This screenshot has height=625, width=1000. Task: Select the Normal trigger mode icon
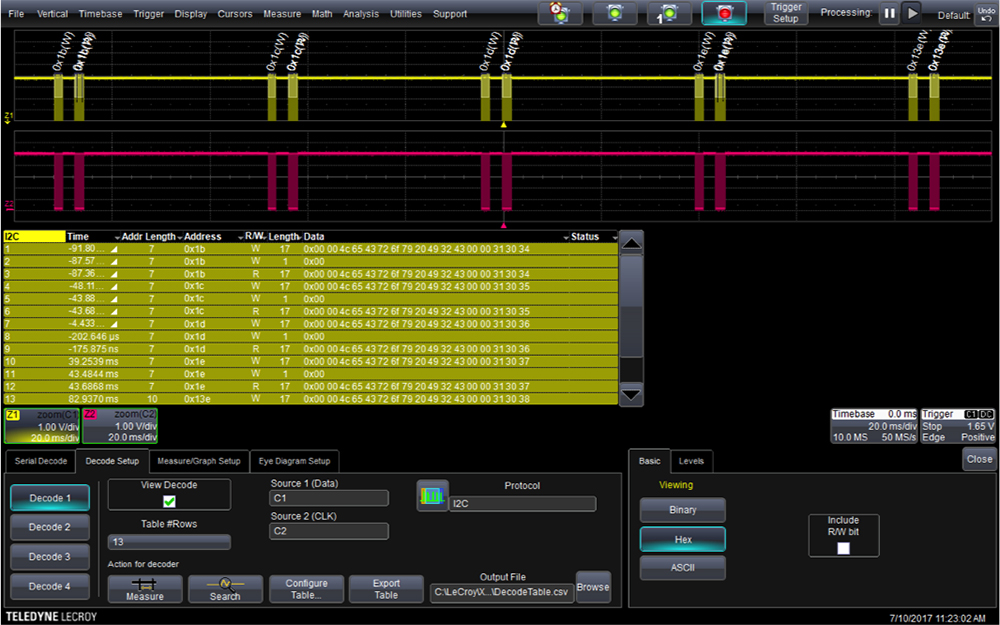click(x=615, y=13)
